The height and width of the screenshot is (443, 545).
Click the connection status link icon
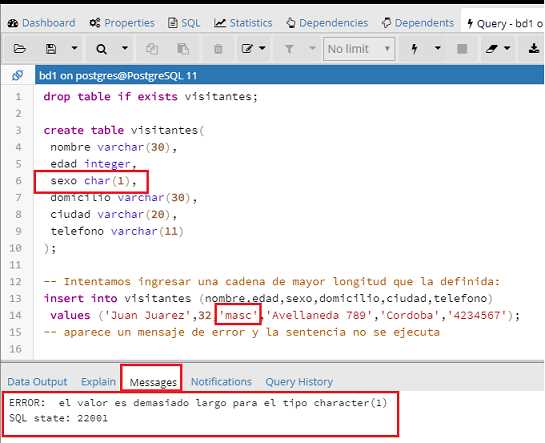[17, 75]
